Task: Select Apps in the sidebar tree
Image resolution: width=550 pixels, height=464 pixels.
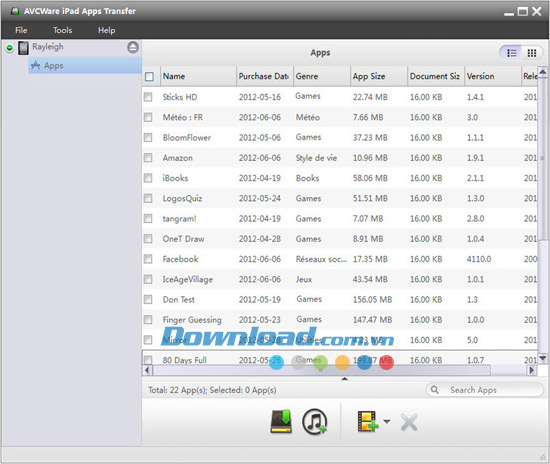Action: 85,66
